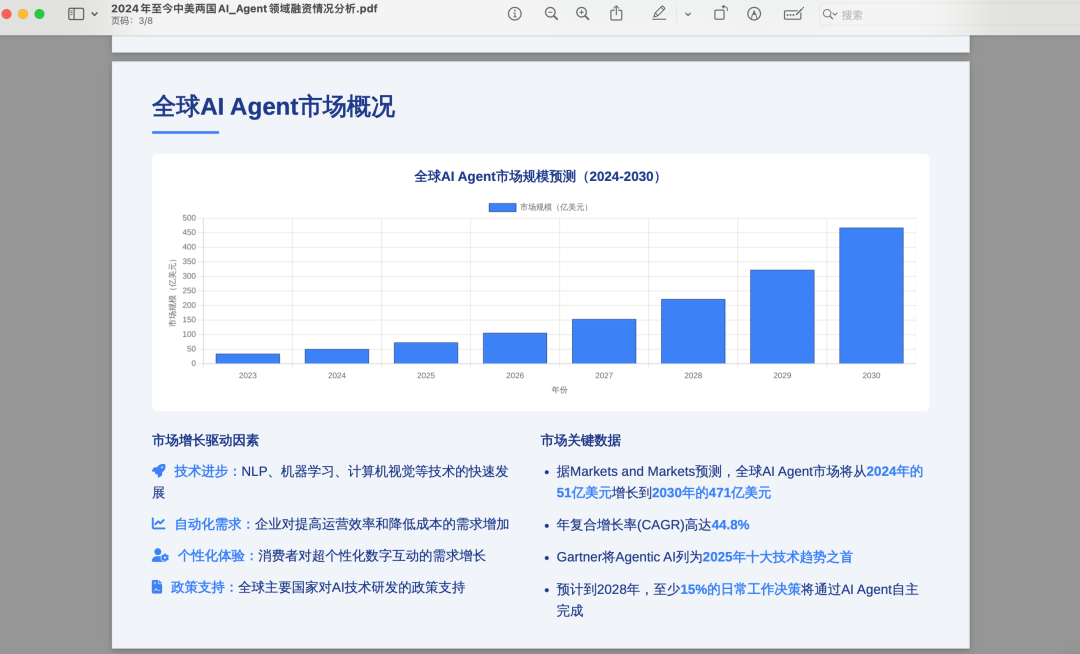Click the 2029 bar in the chart
The width and height of the screenshot is (1080, 654).
coord(782,317)
